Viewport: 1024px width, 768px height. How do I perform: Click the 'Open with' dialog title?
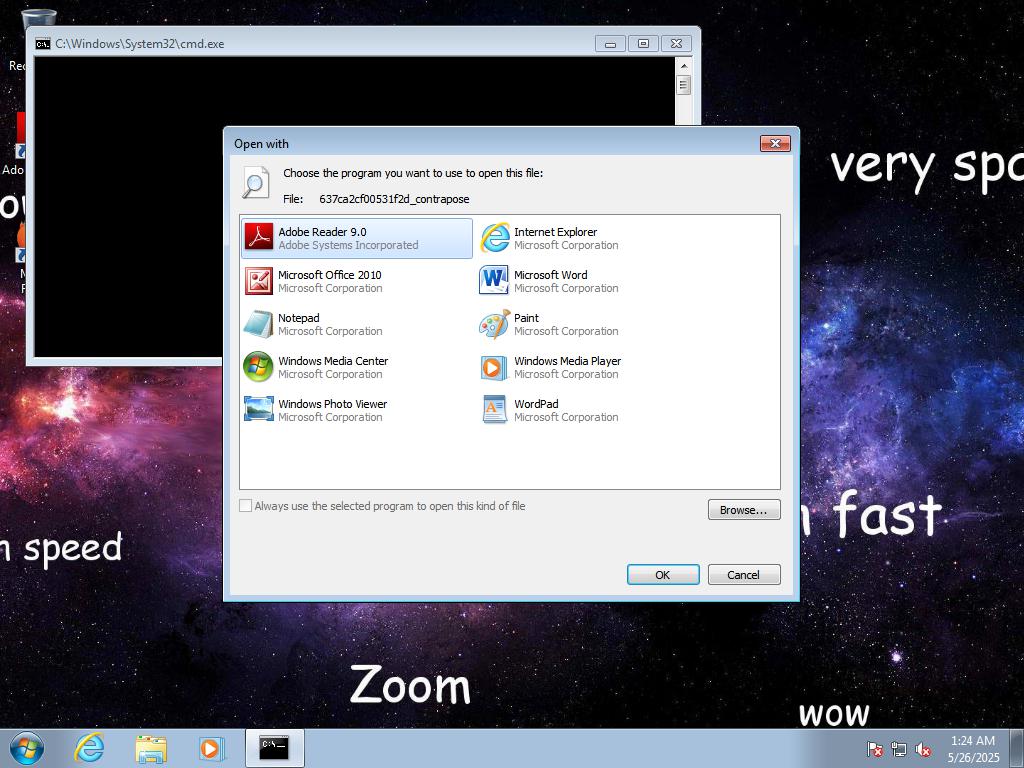[x=261, y=144]
